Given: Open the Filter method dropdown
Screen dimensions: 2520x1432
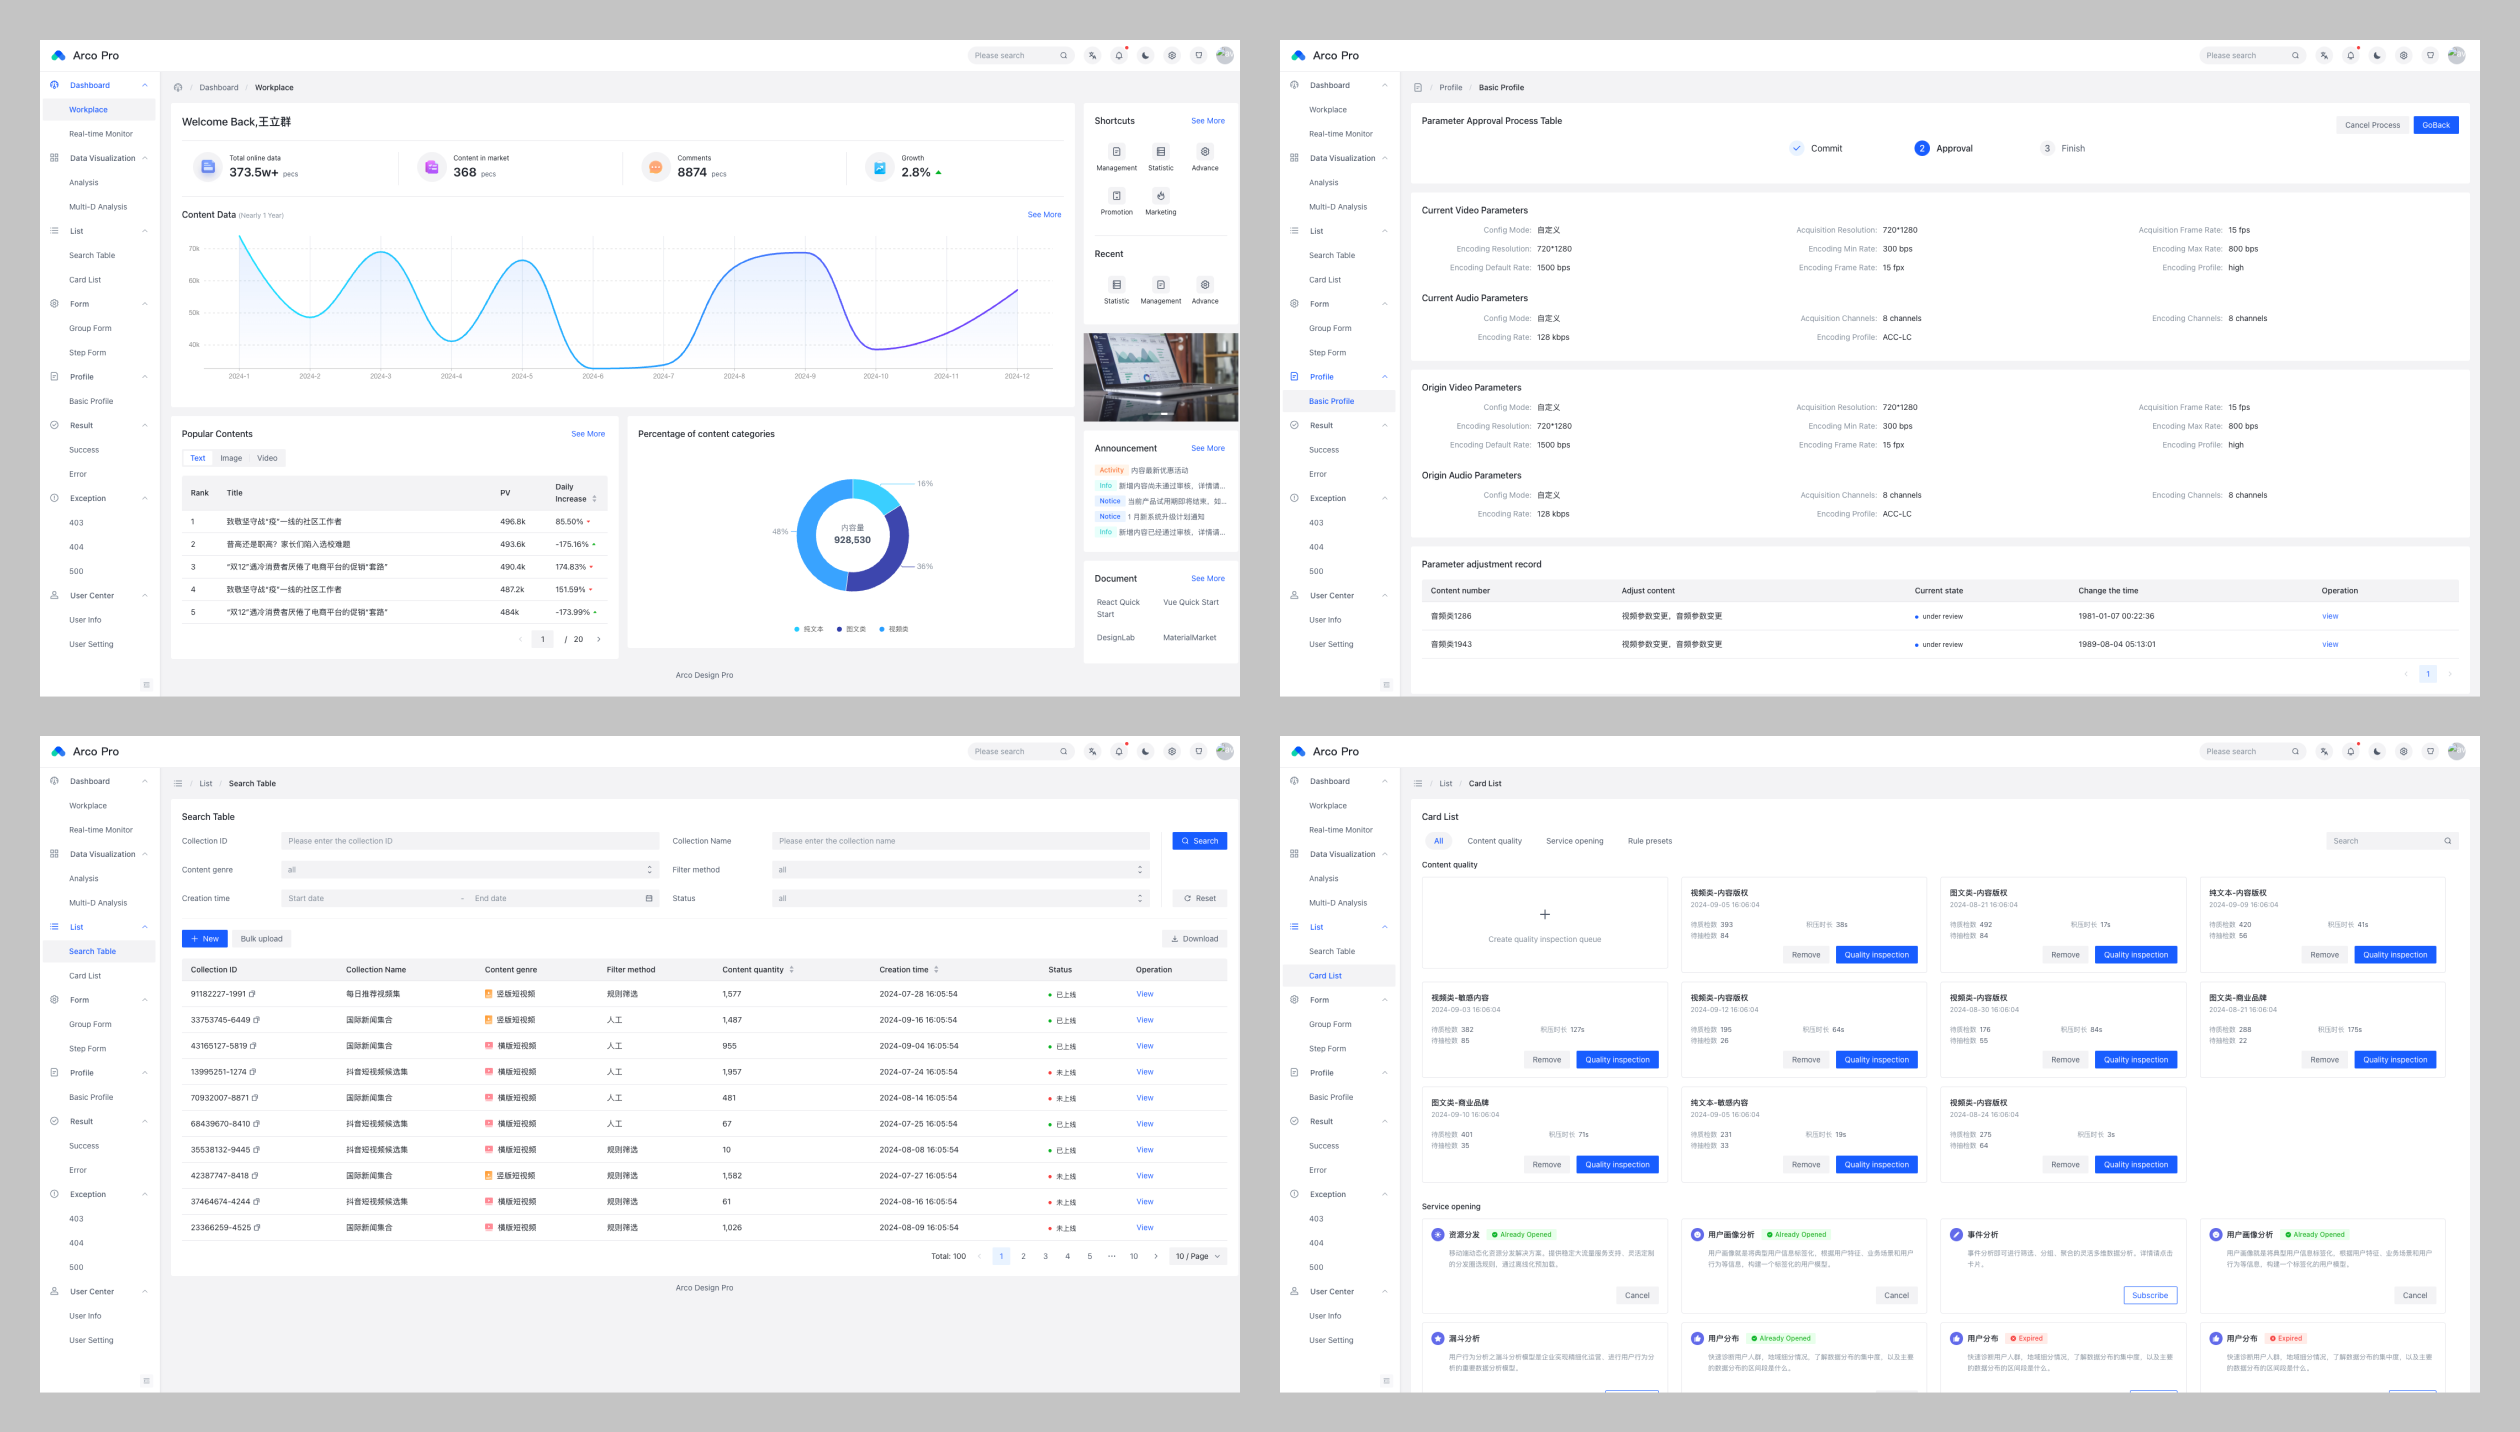Looking at the screenshot, I should [x=959, y=870].
